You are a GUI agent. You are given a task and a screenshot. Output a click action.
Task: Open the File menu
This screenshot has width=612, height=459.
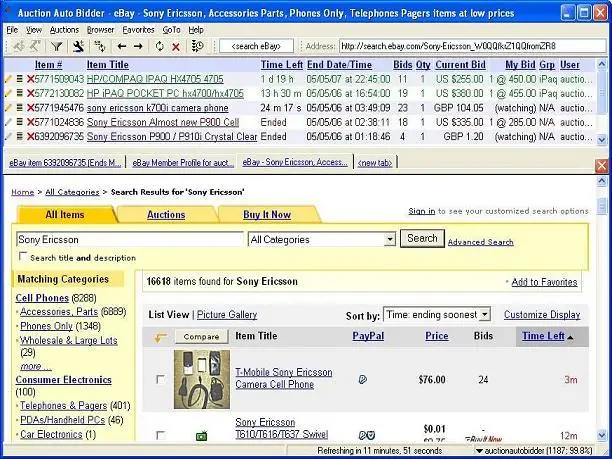click(12, 30)
